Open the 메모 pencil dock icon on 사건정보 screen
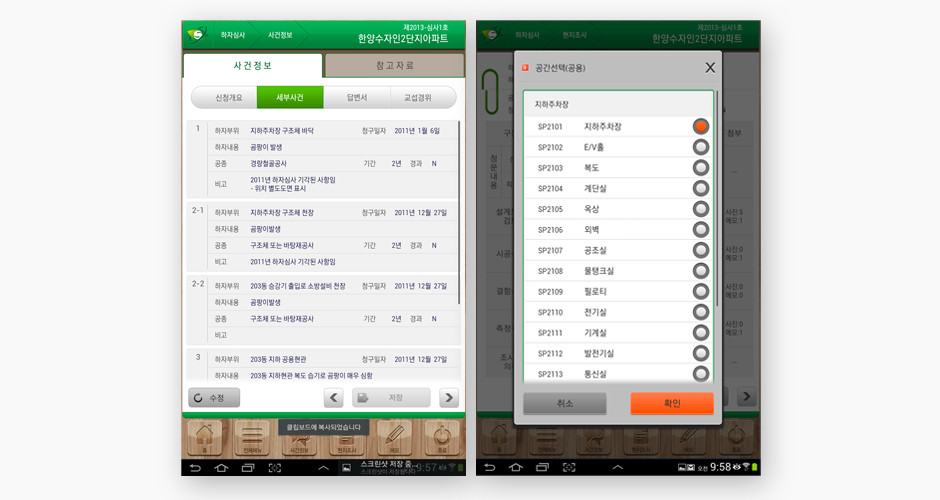Image resolution: width=940 pixels, height=500 pixels. (394, 438)
